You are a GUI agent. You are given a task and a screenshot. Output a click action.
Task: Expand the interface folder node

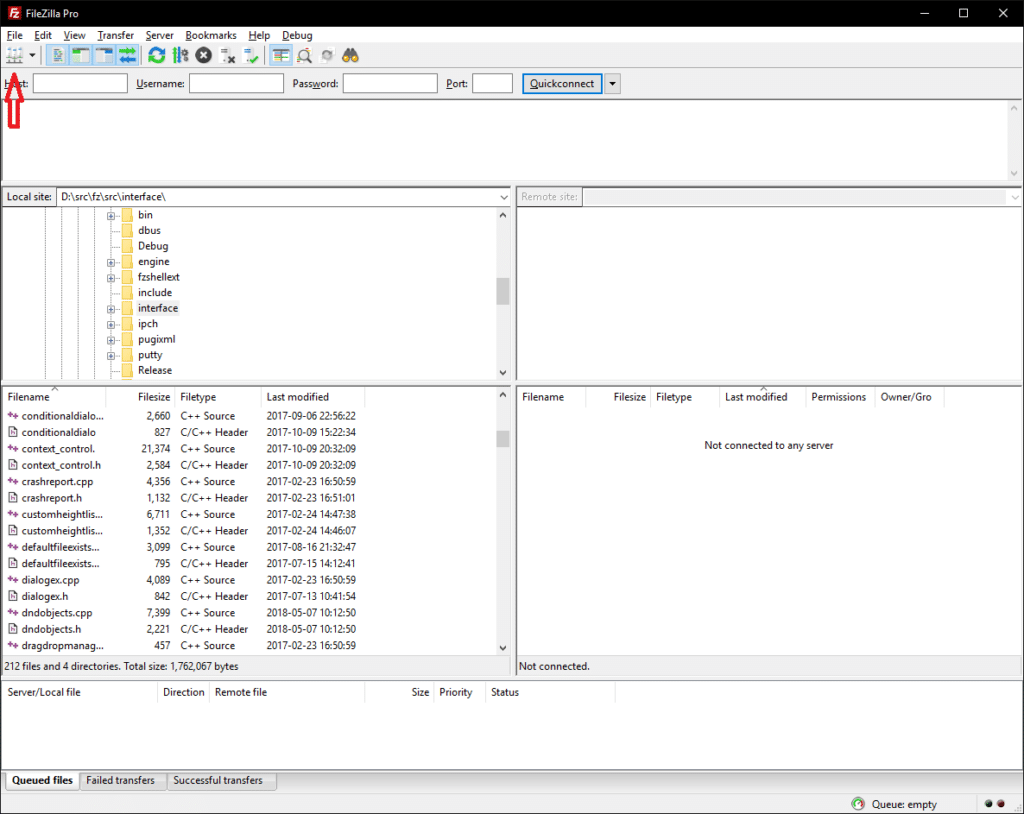111,309
